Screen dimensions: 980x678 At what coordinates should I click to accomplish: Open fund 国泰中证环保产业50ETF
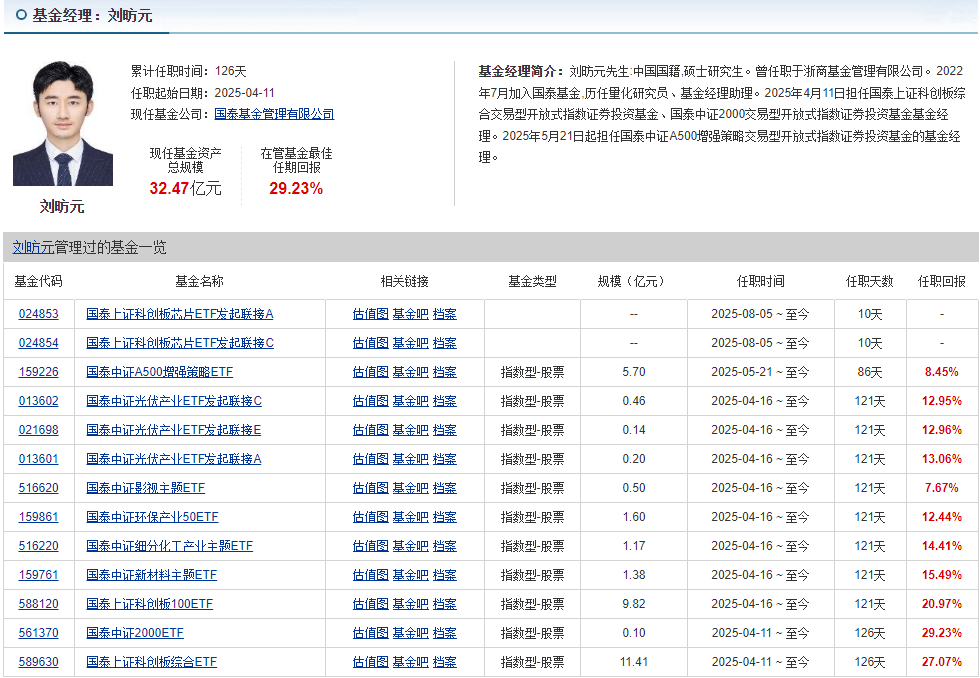(x=152, y=517)
